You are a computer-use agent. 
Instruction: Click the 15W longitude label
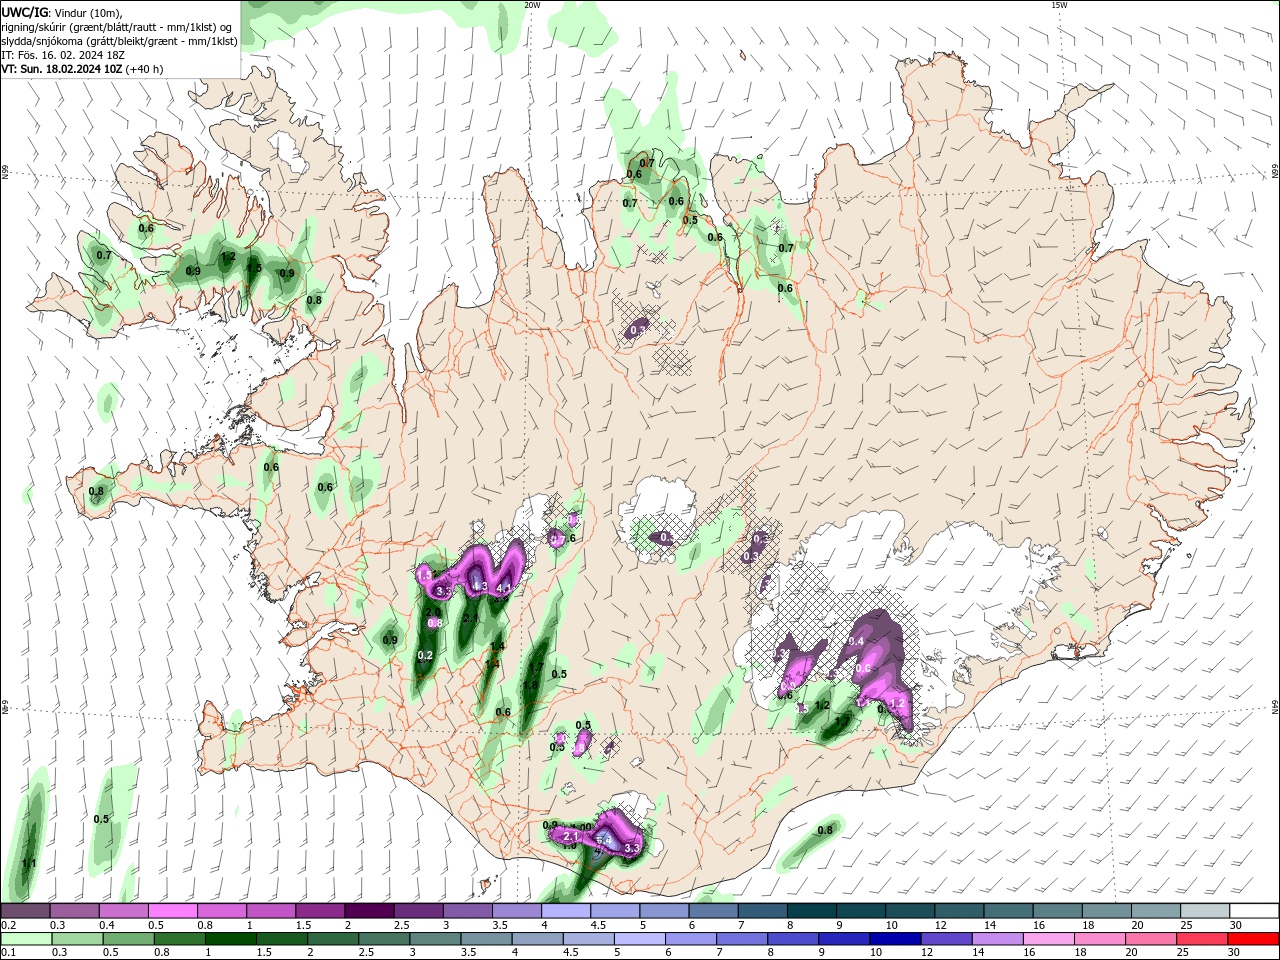tap(1059, 5)
